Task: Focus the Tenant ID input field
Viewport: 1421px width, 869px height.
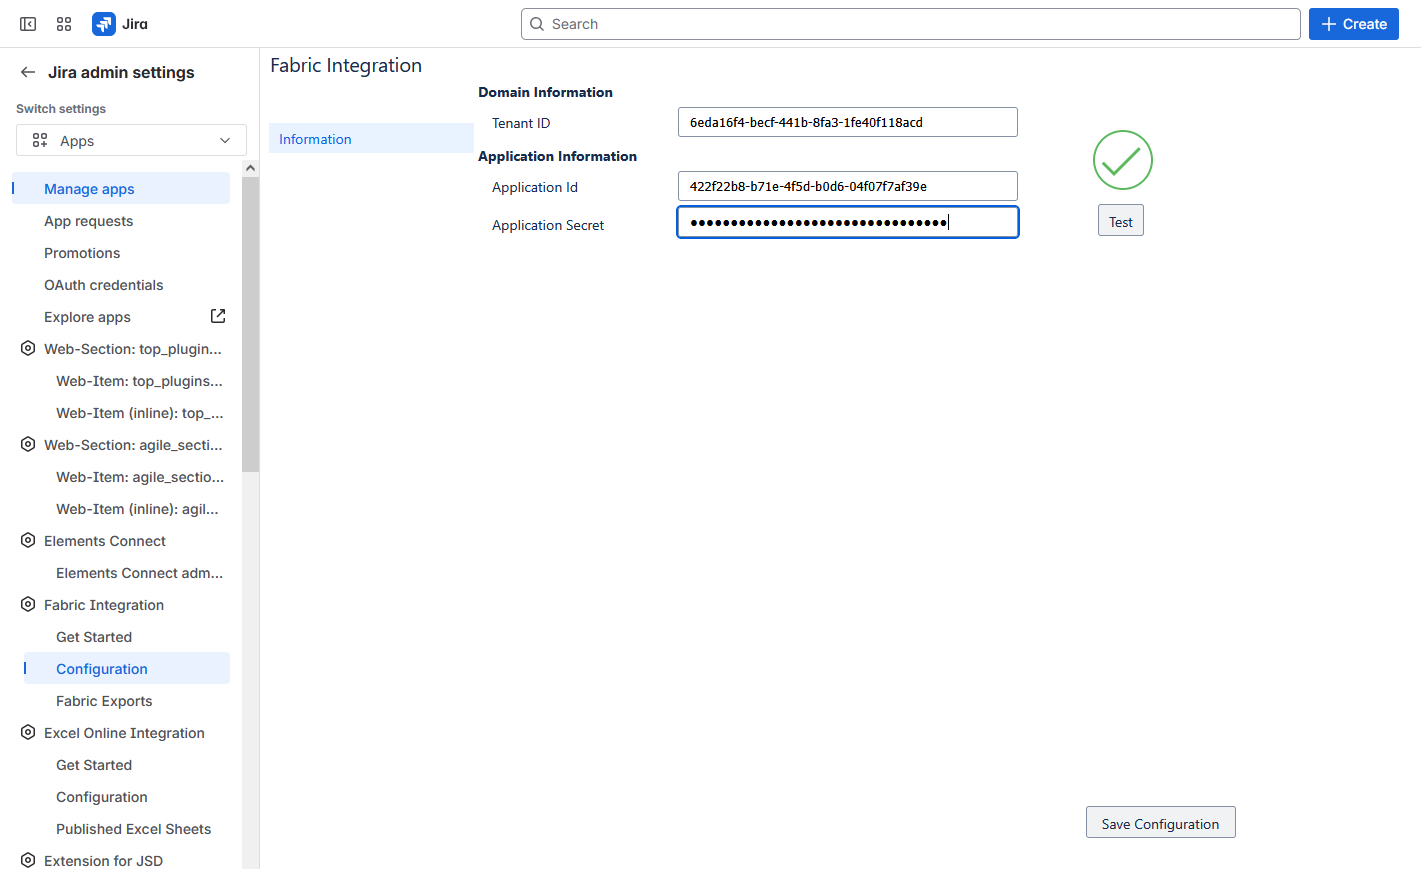Action: (847, 122)
